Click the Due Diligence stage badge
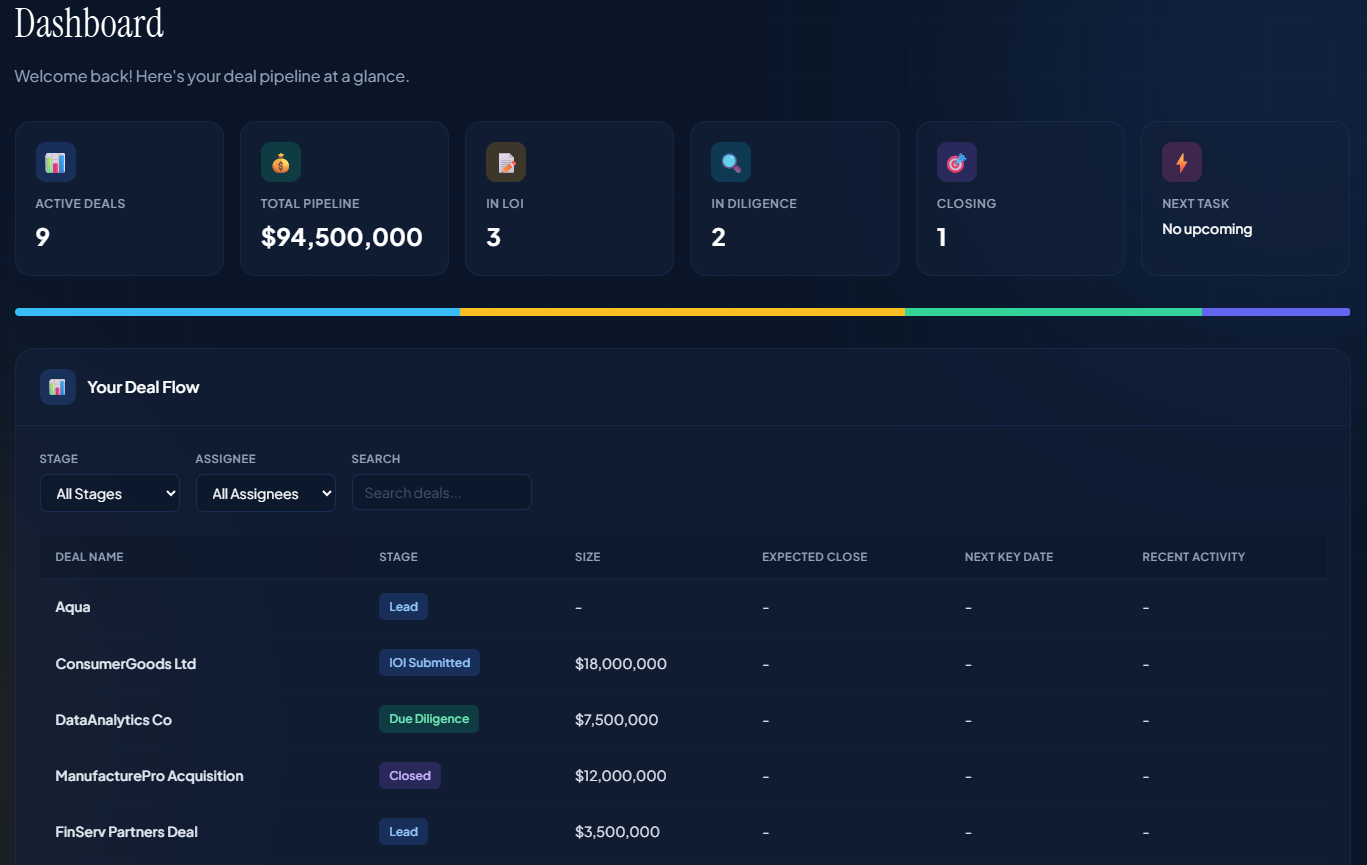This screenshot has width=1367, height=865. [x=429, y=719]
